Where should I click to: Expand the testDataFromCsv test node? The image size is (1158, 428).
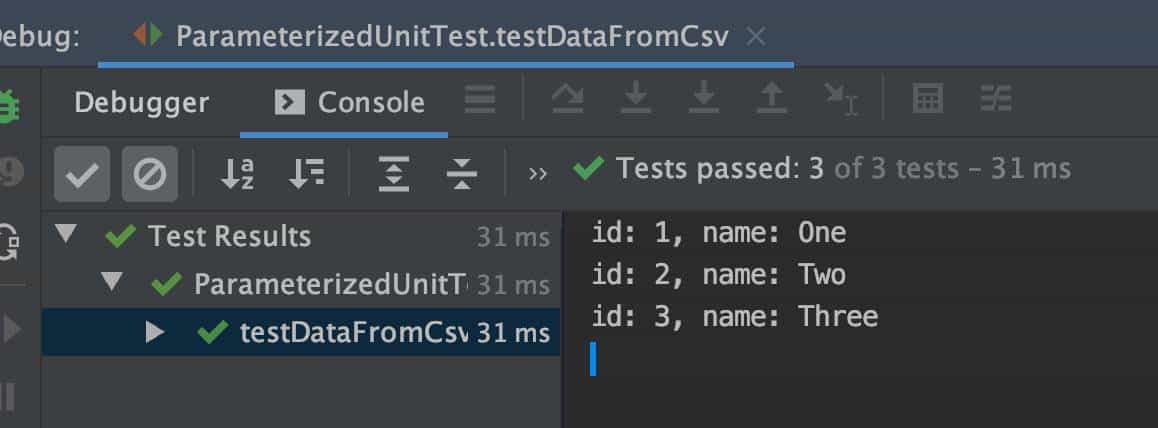pyautogui.click(x=155, y=332)
